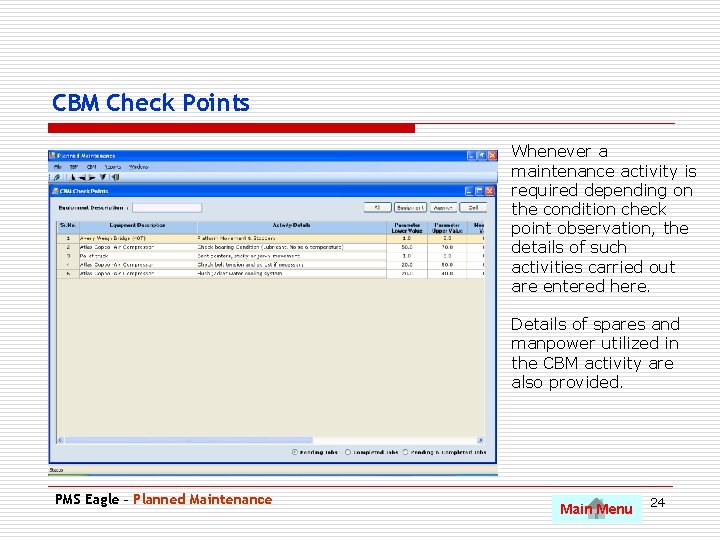Click the Parameter Upper Value column header
The image size is (720, 540).
pos(447,228)
